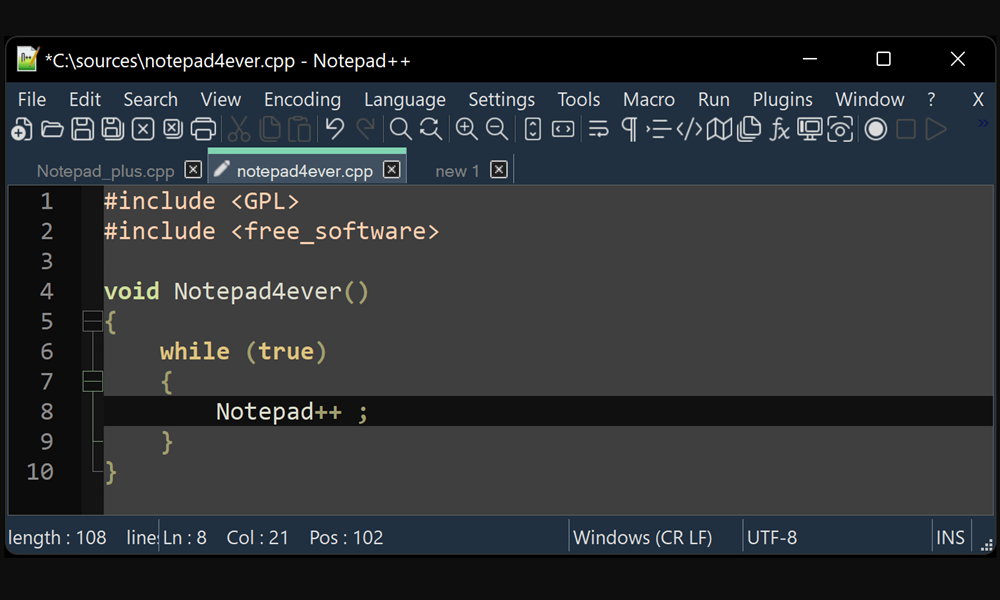Click the Close file toolbar icon
The height and width of the screenshot is (600, 1000).
pos(143,129)
